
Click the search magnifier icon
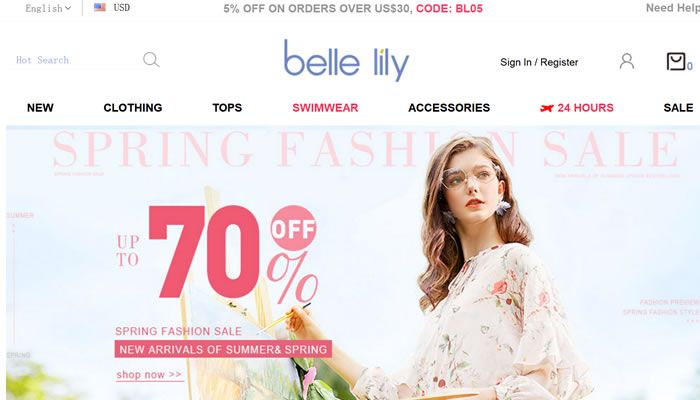[151, 59]
